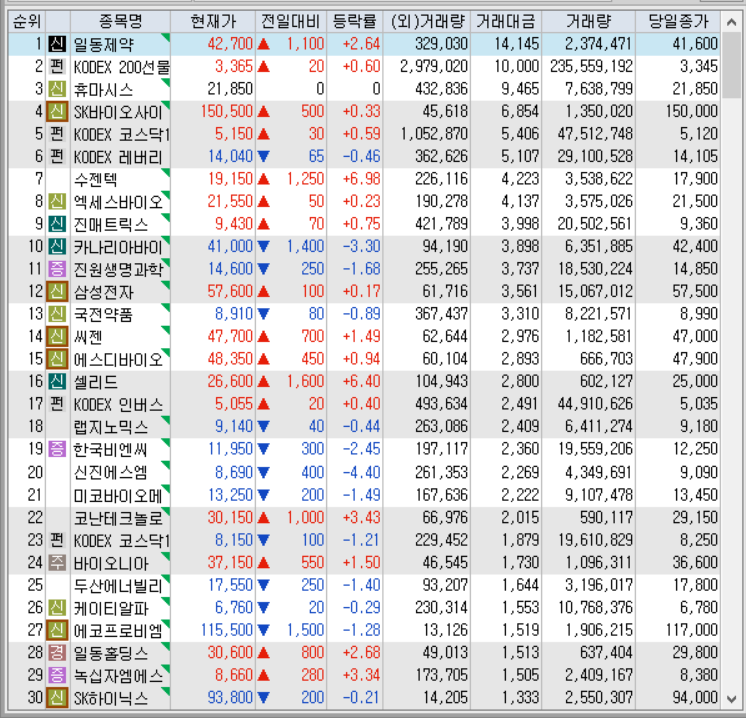The height and width of the screenshot is (718, 746).
Task: Click the 경 badge beside 일동홀딩스
Action: tap(57, 653)
